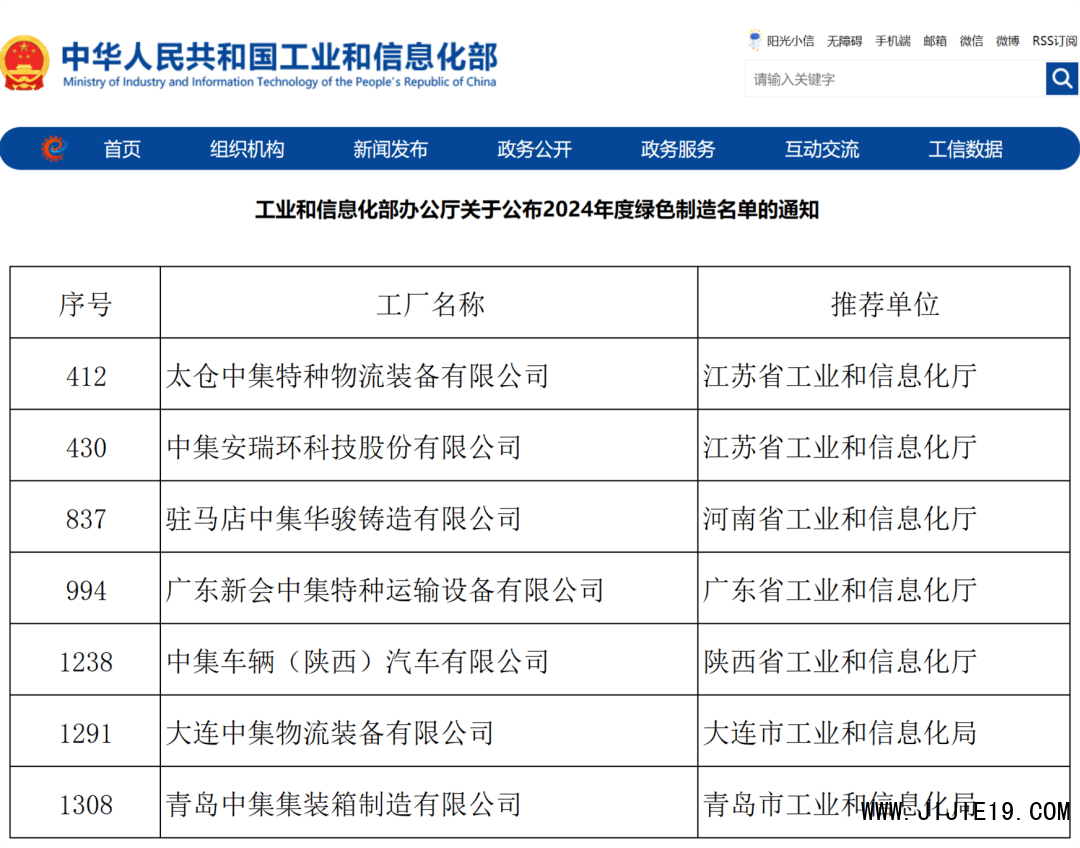The height and width of the screenshot is (848, 1080).
Task: Open 政务服务 menu
Action: click(x=678, y=149)
